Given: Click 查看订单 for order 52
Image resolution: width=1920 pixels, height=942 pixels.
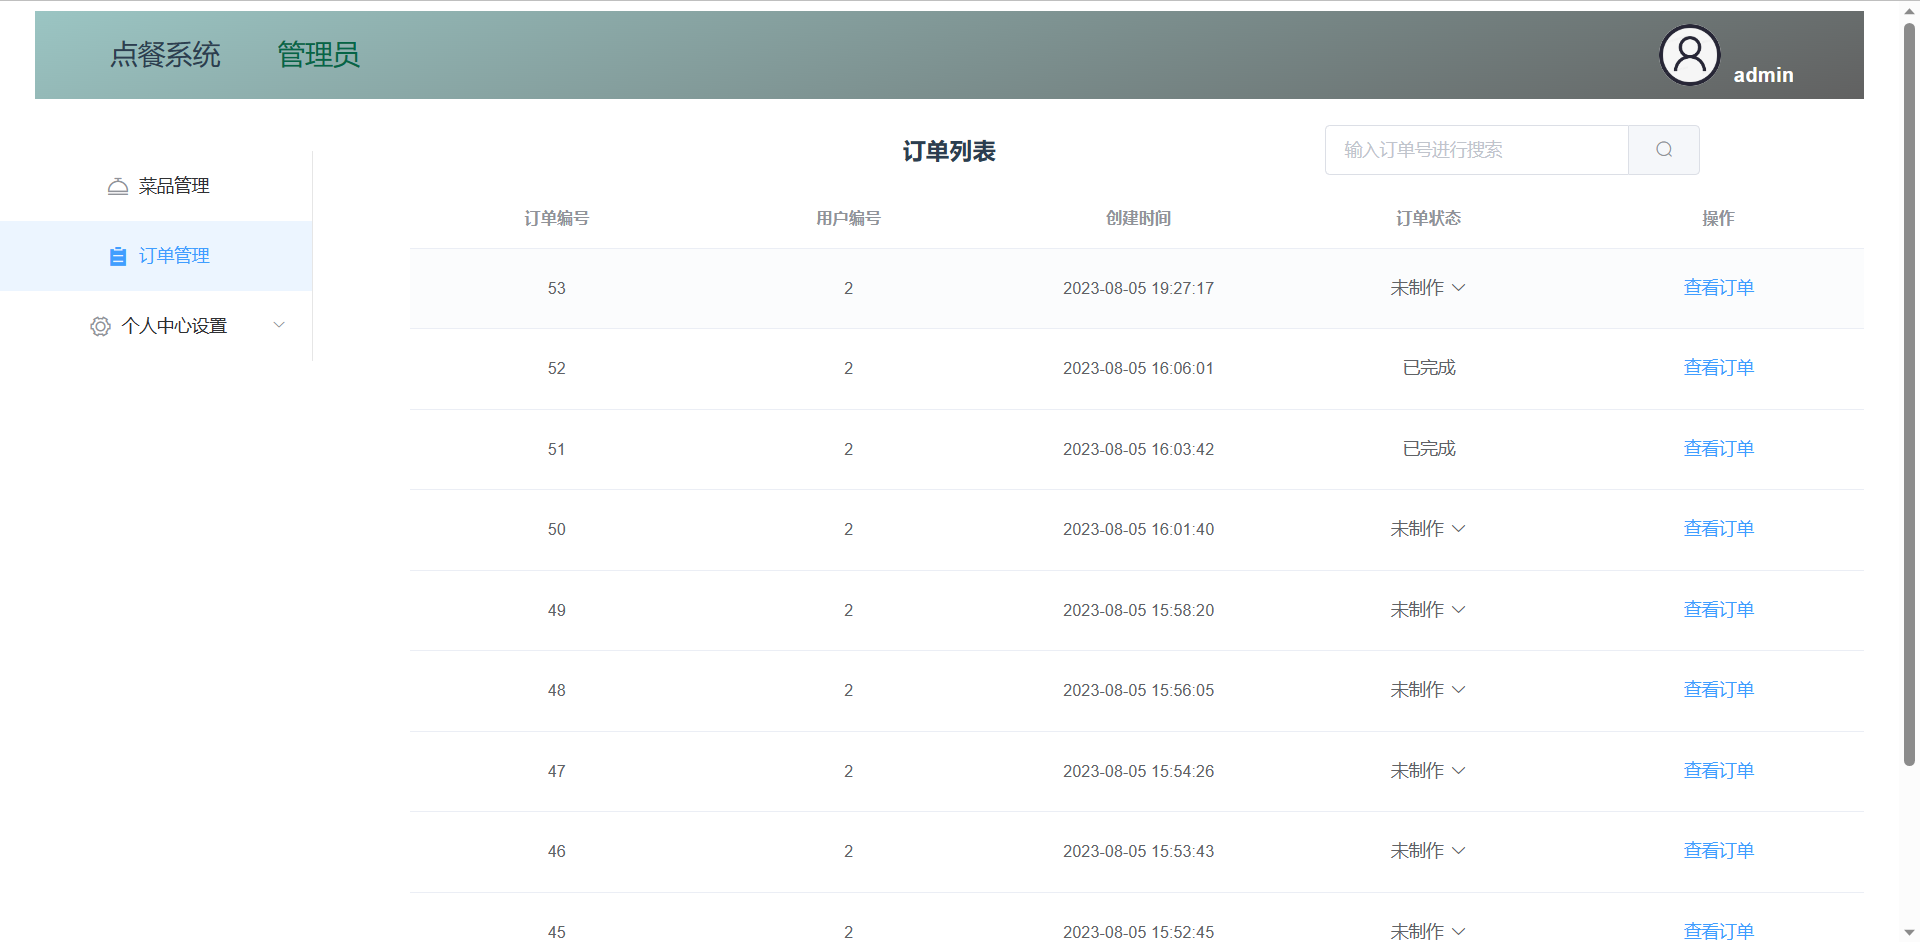Looking at the screenshot, I should (1718, 368).
